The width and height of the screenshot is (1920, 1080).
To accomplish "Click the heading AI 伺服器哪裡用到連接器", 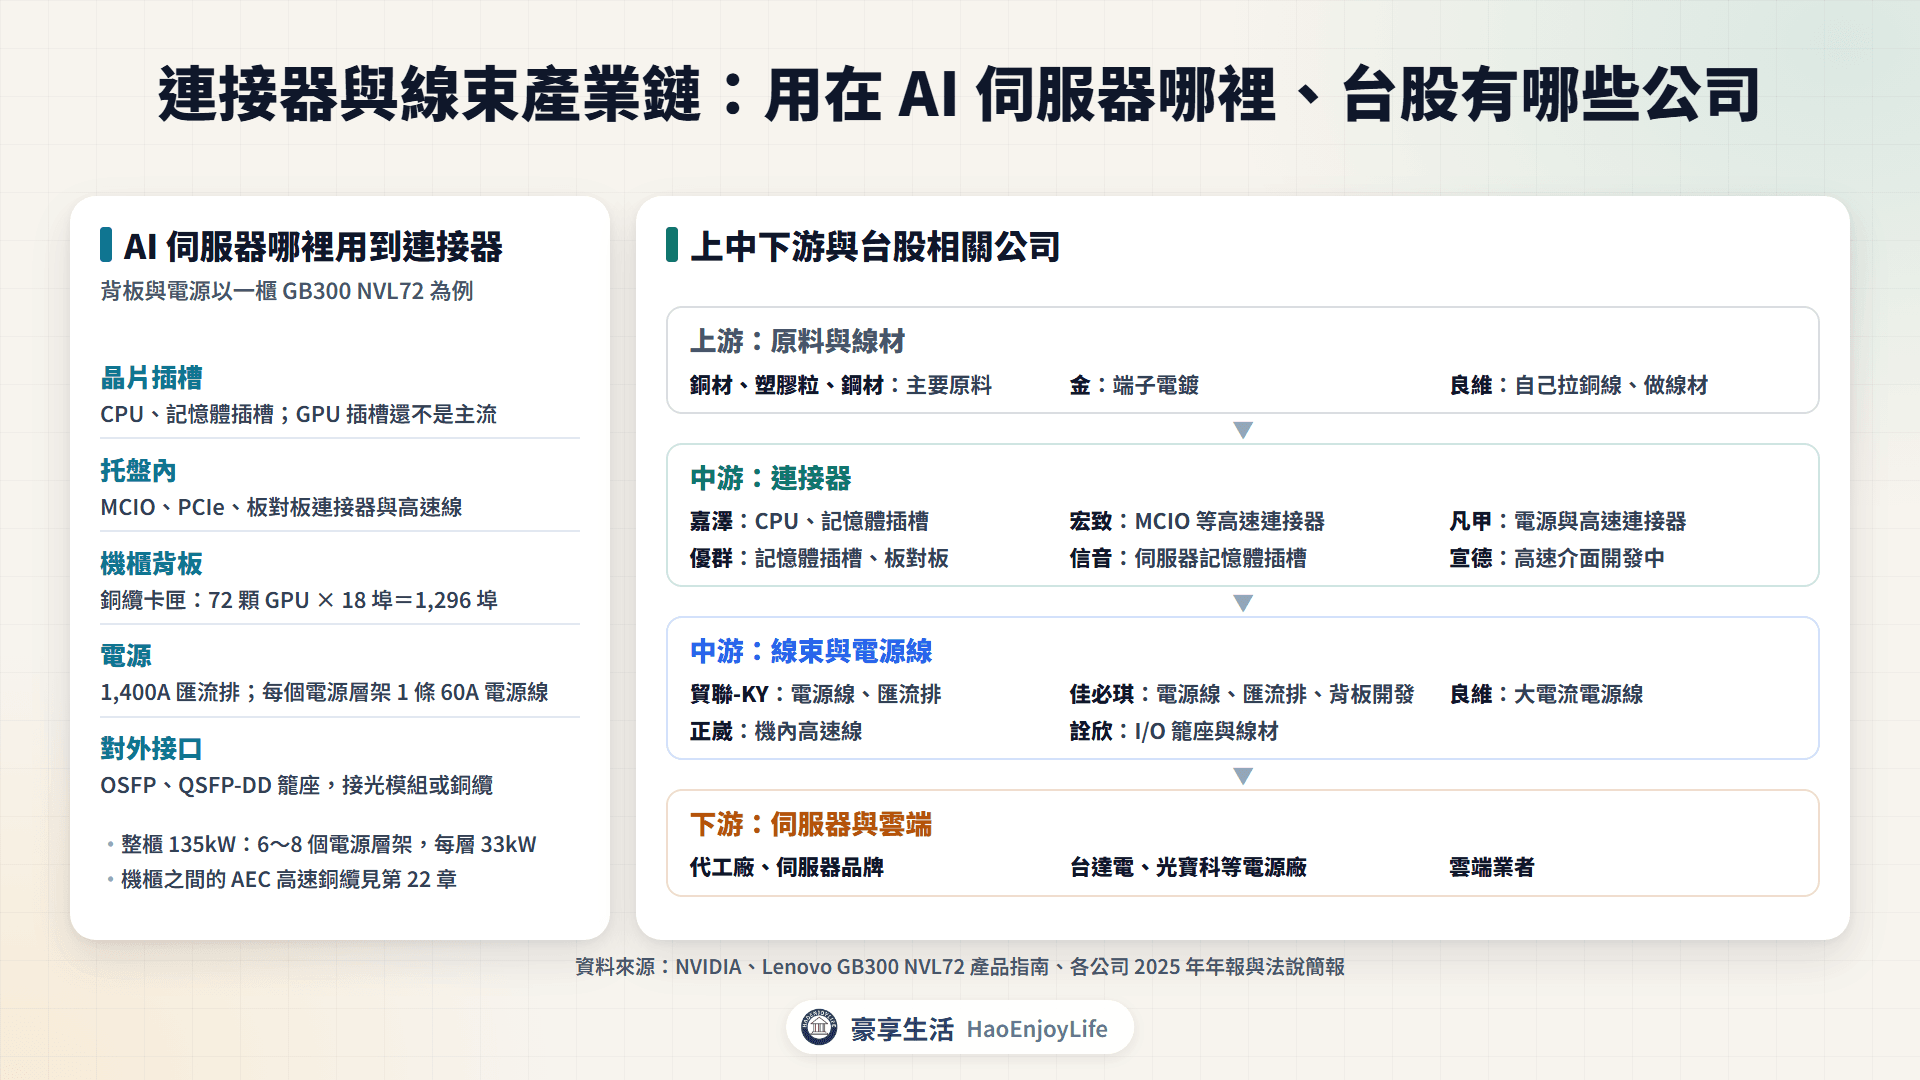I will tap(313, 247).
